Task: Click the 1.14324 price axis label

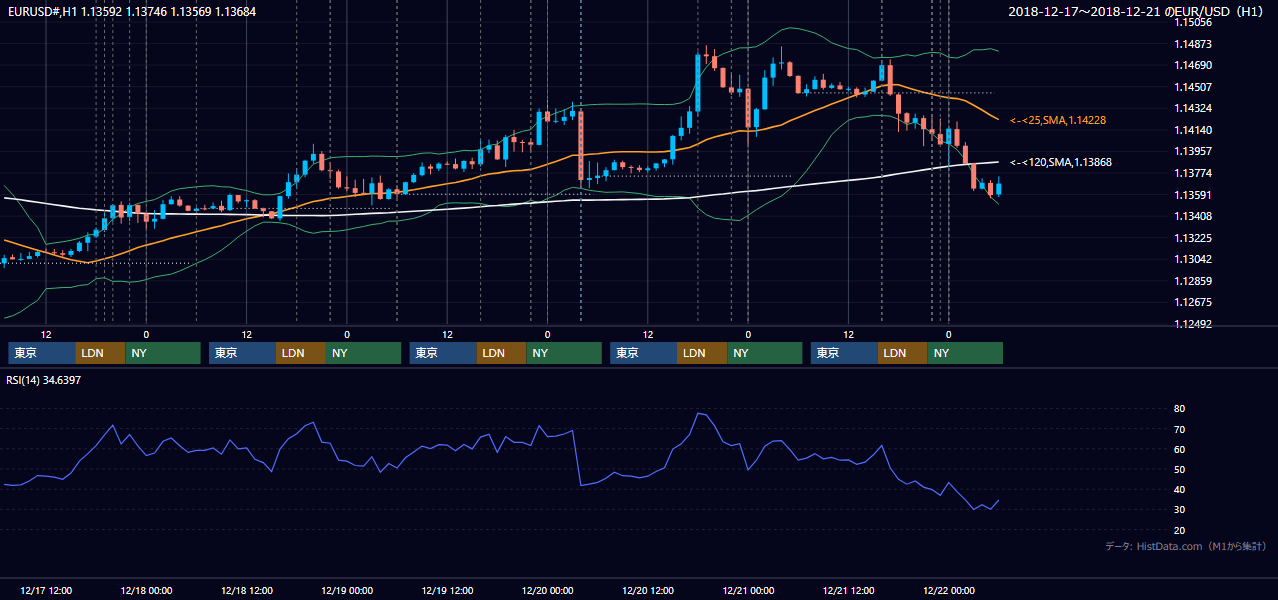Action: click(1193, 108)
